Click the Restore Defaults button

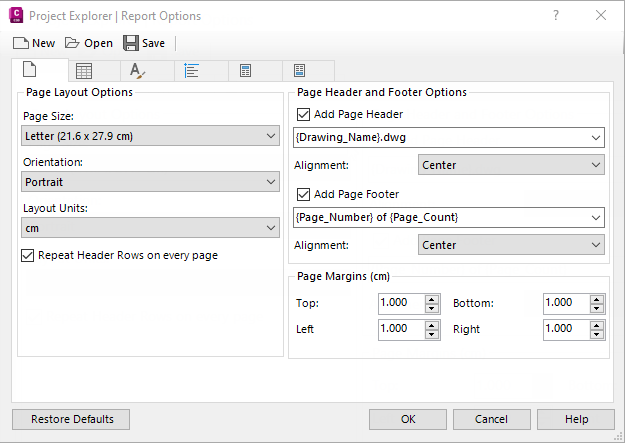[x=71, y=419]
